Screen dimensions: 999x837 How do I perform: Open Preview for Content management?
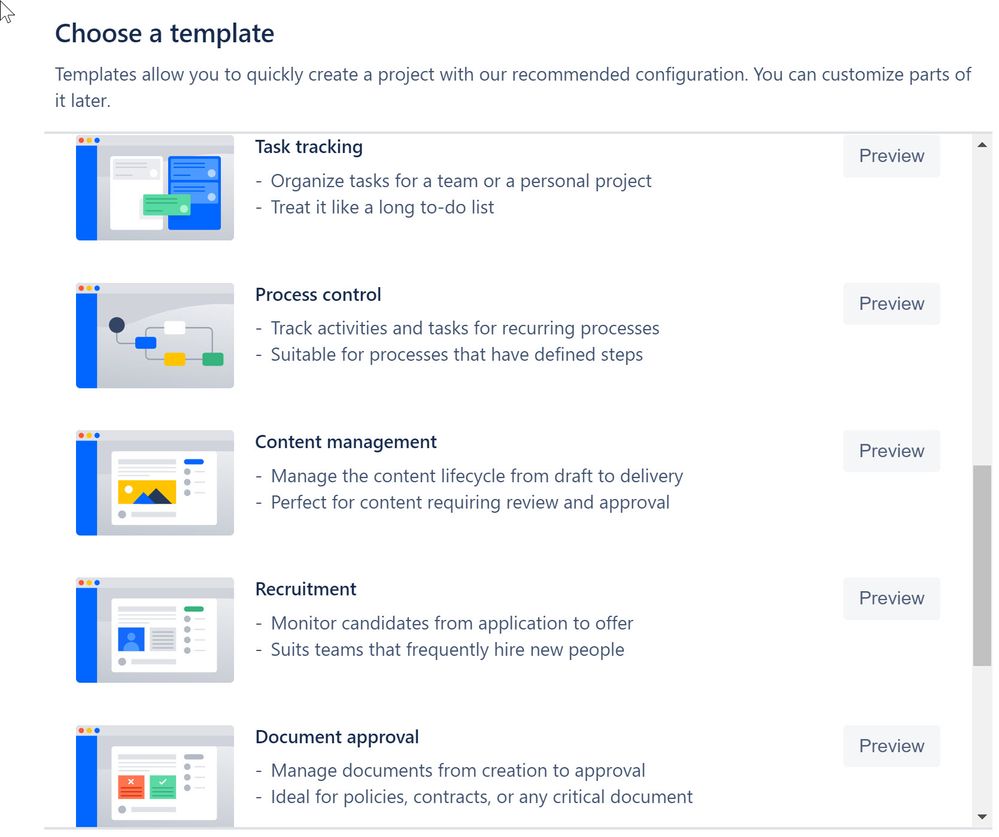coord(891,451)
